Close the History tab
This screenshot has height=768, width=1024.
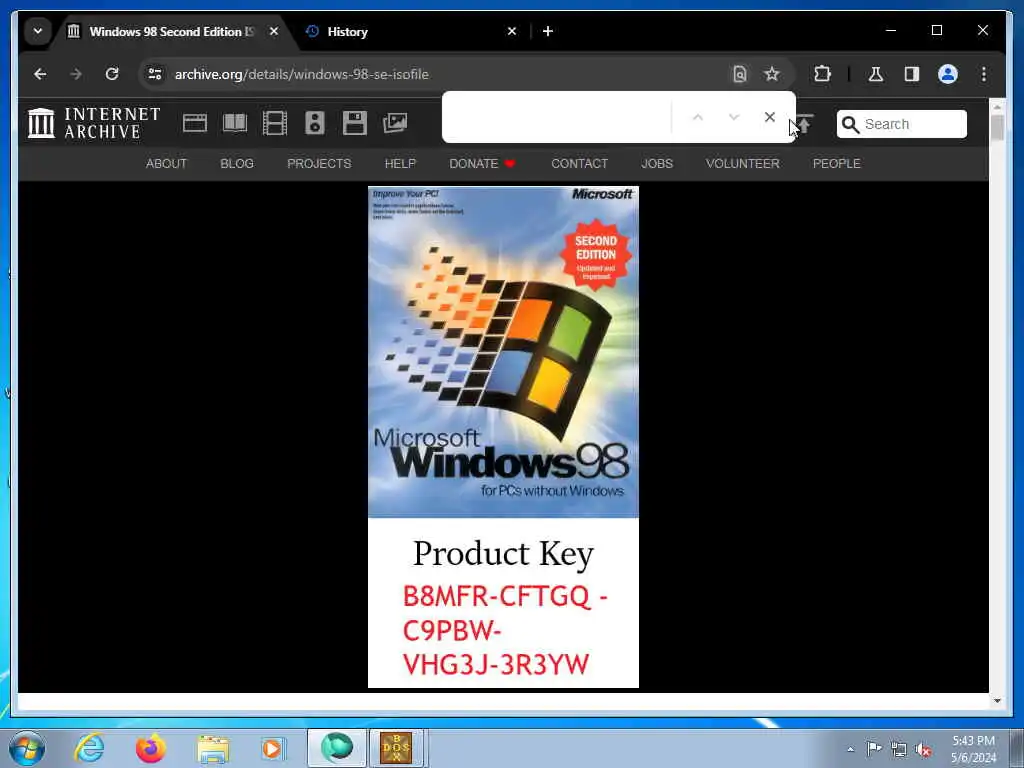[x=512, y=31]
